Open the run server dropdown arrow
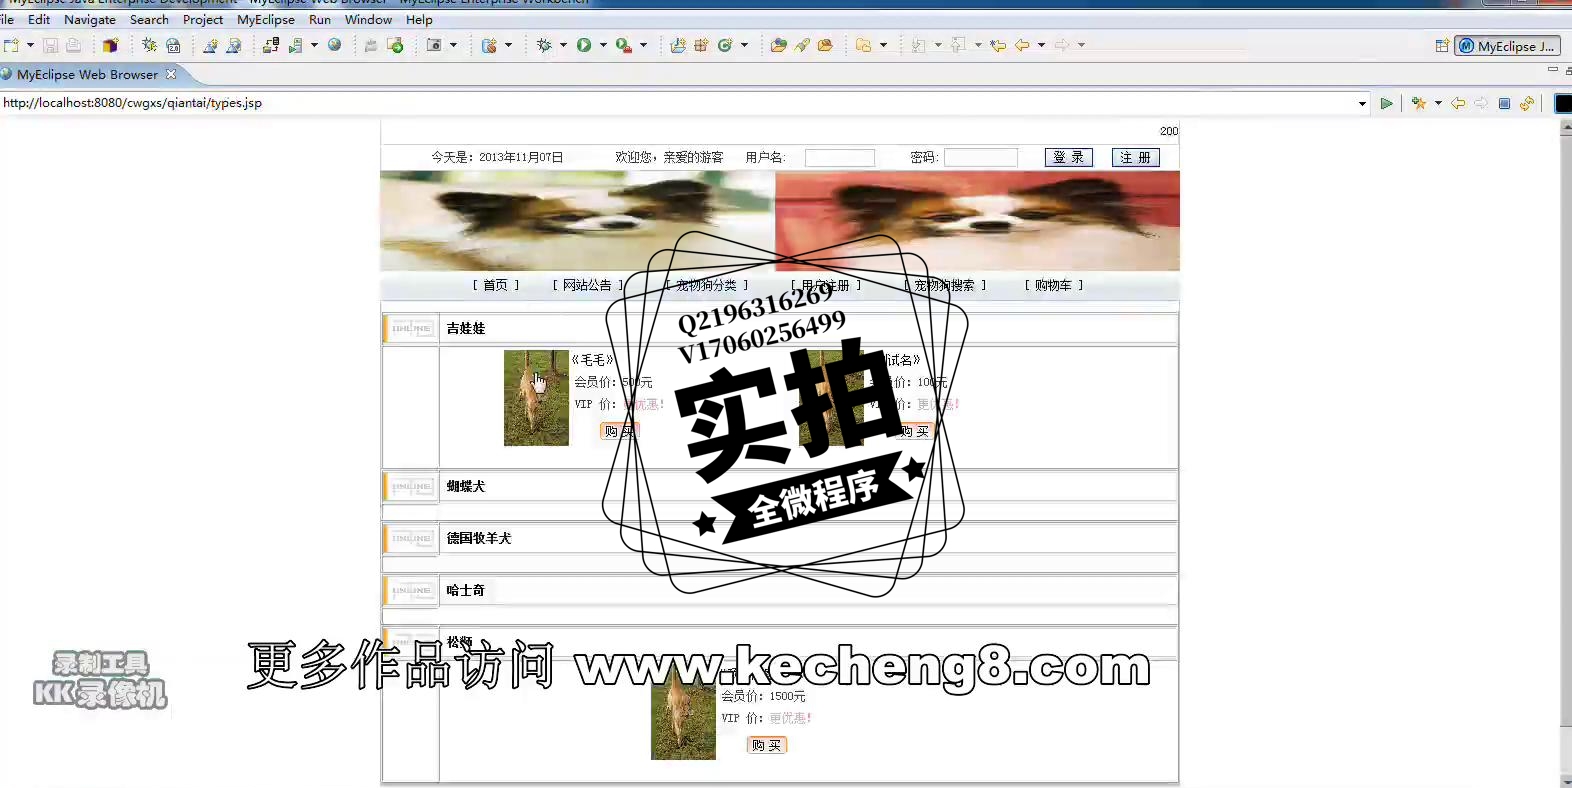This screenshot has width=1572, height=788. click(314, 45)
